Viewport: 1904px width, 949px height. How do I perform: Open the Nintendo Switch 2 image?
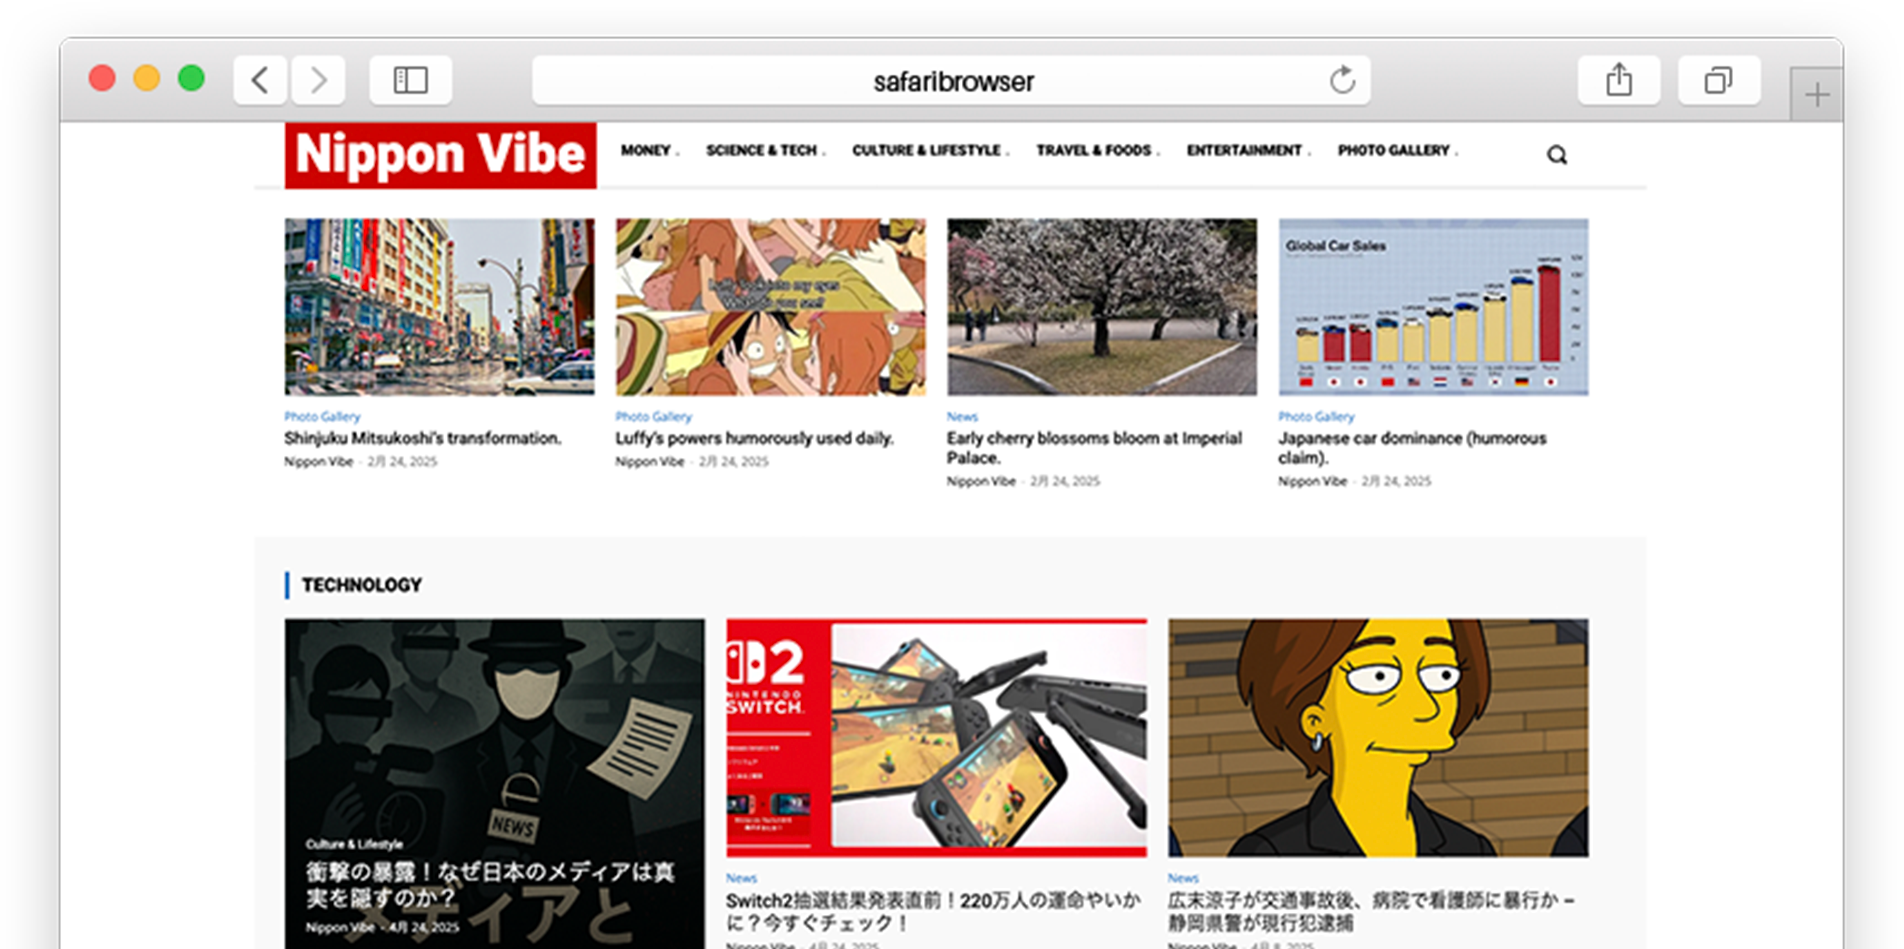[937, 738]
